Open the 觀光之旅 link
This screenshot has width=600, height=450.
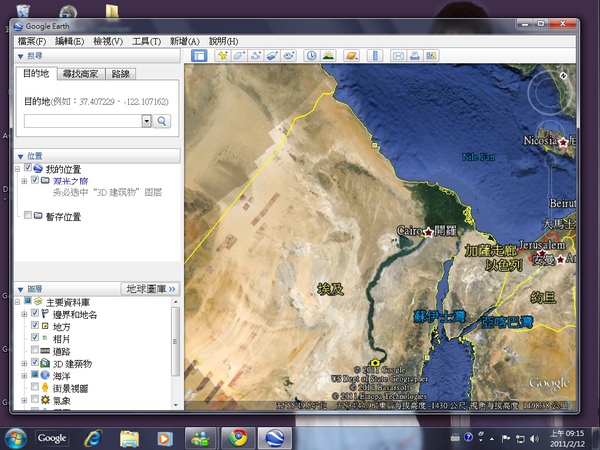click(70, 181)
